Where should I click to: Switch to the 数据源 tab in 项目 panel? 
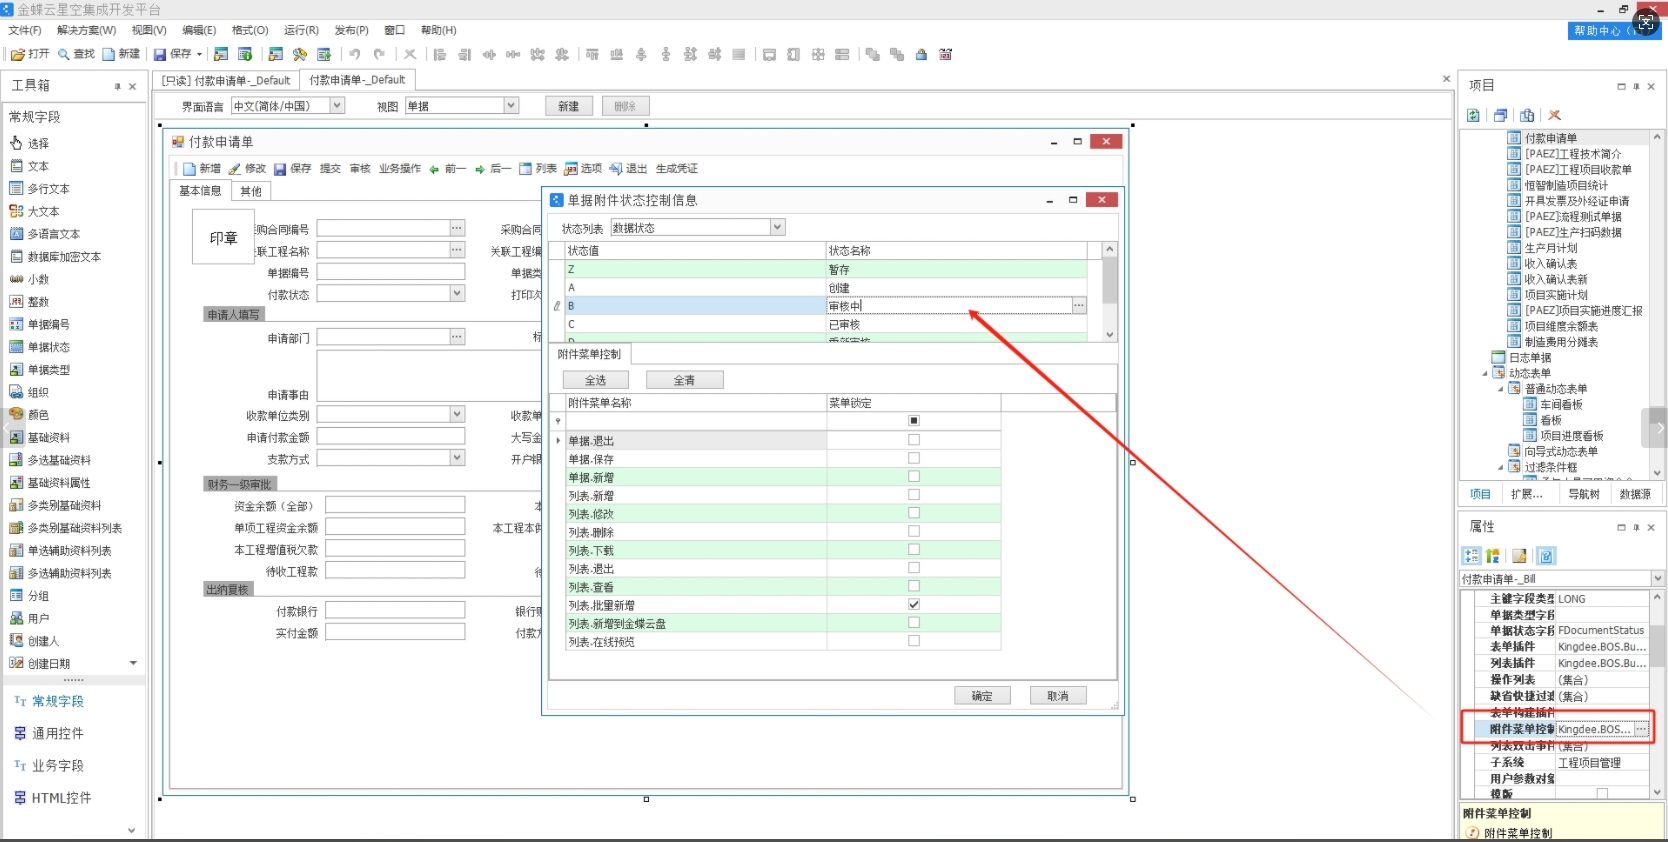1635,494
